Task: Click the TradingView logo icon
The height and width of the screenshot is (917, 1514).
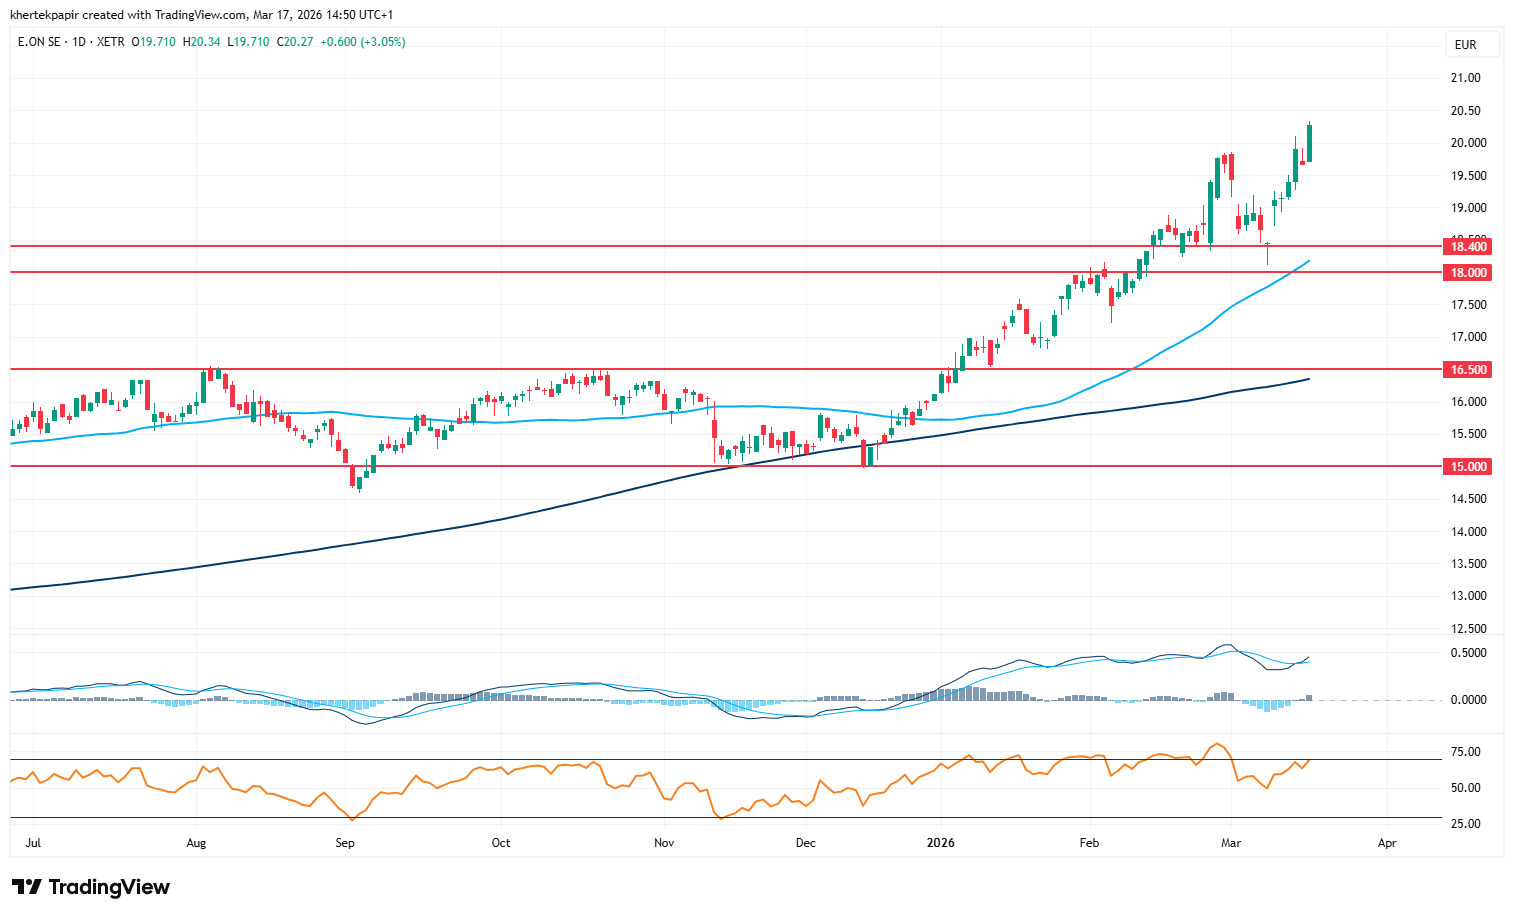Action: (26, 887)
